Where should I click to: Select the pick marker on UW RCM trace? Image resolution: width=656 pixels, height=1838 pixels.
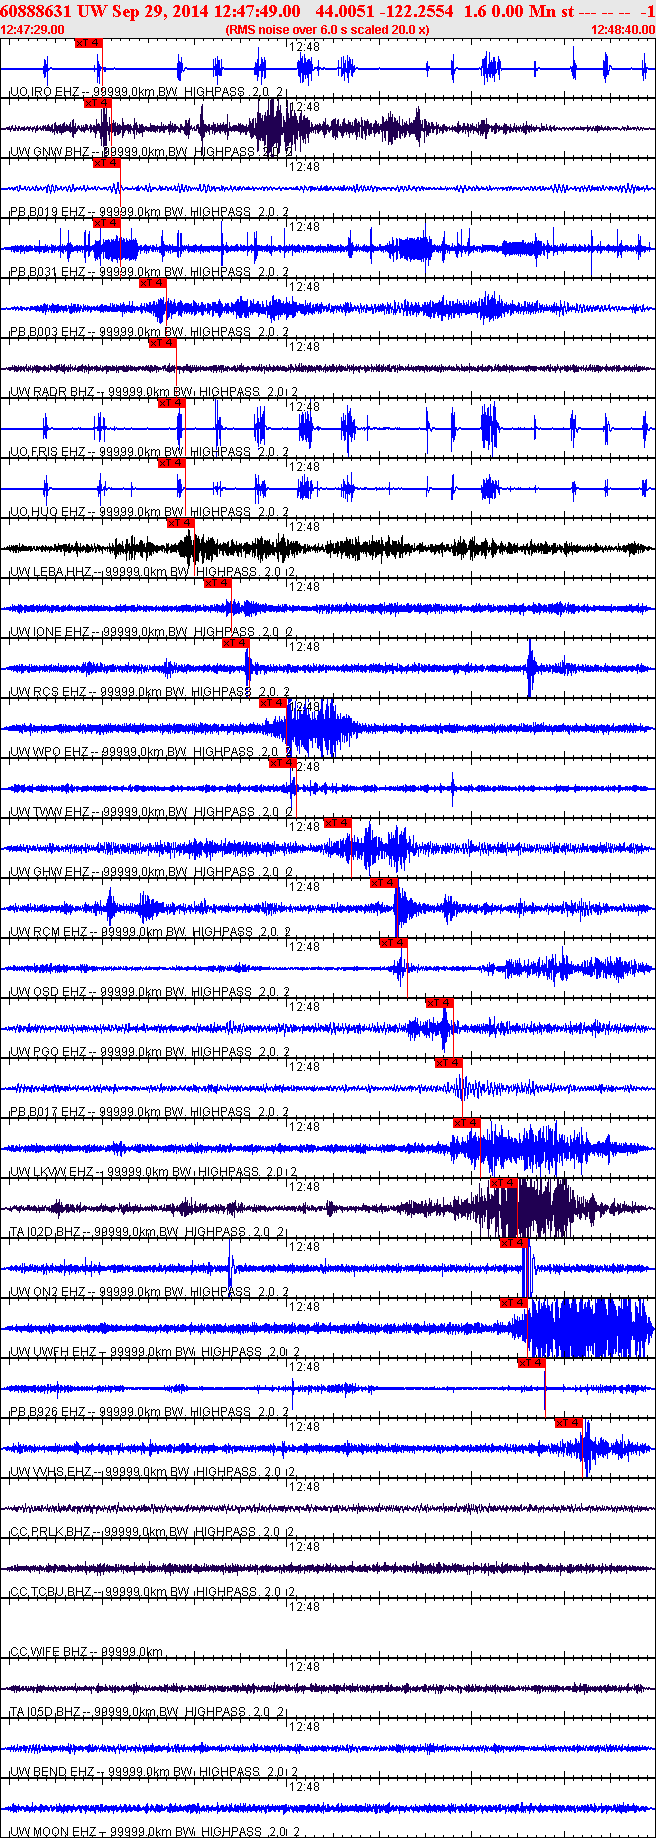(x=384, y=883)
